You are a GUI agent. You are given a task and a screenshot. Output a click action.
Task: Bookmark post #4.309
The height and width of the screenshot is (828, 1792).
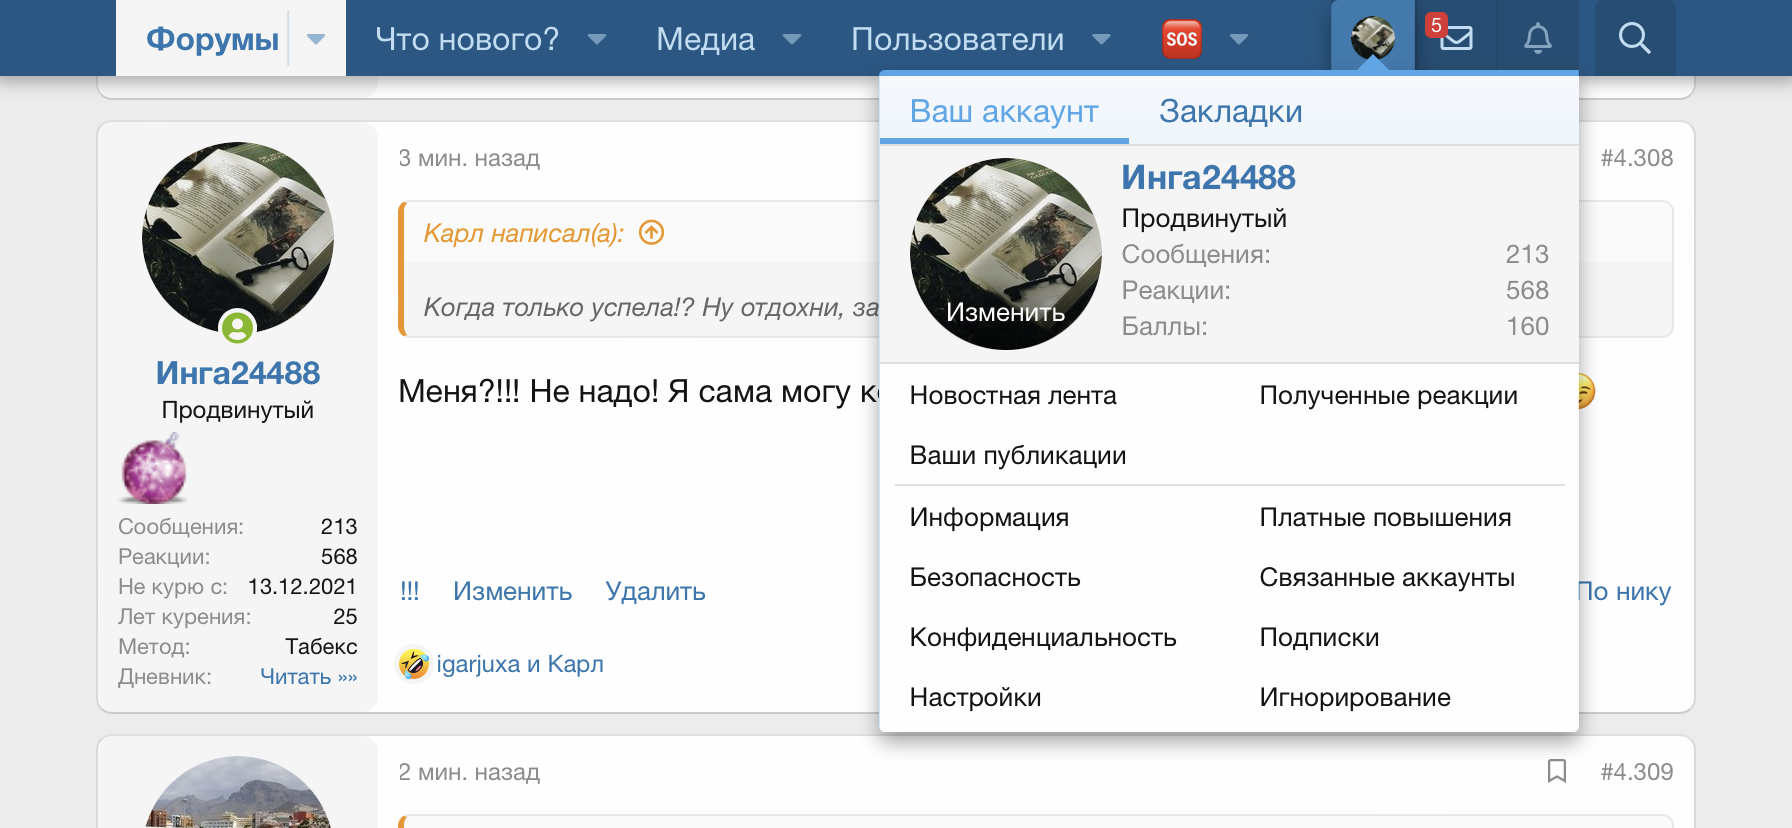(1556, 771)
